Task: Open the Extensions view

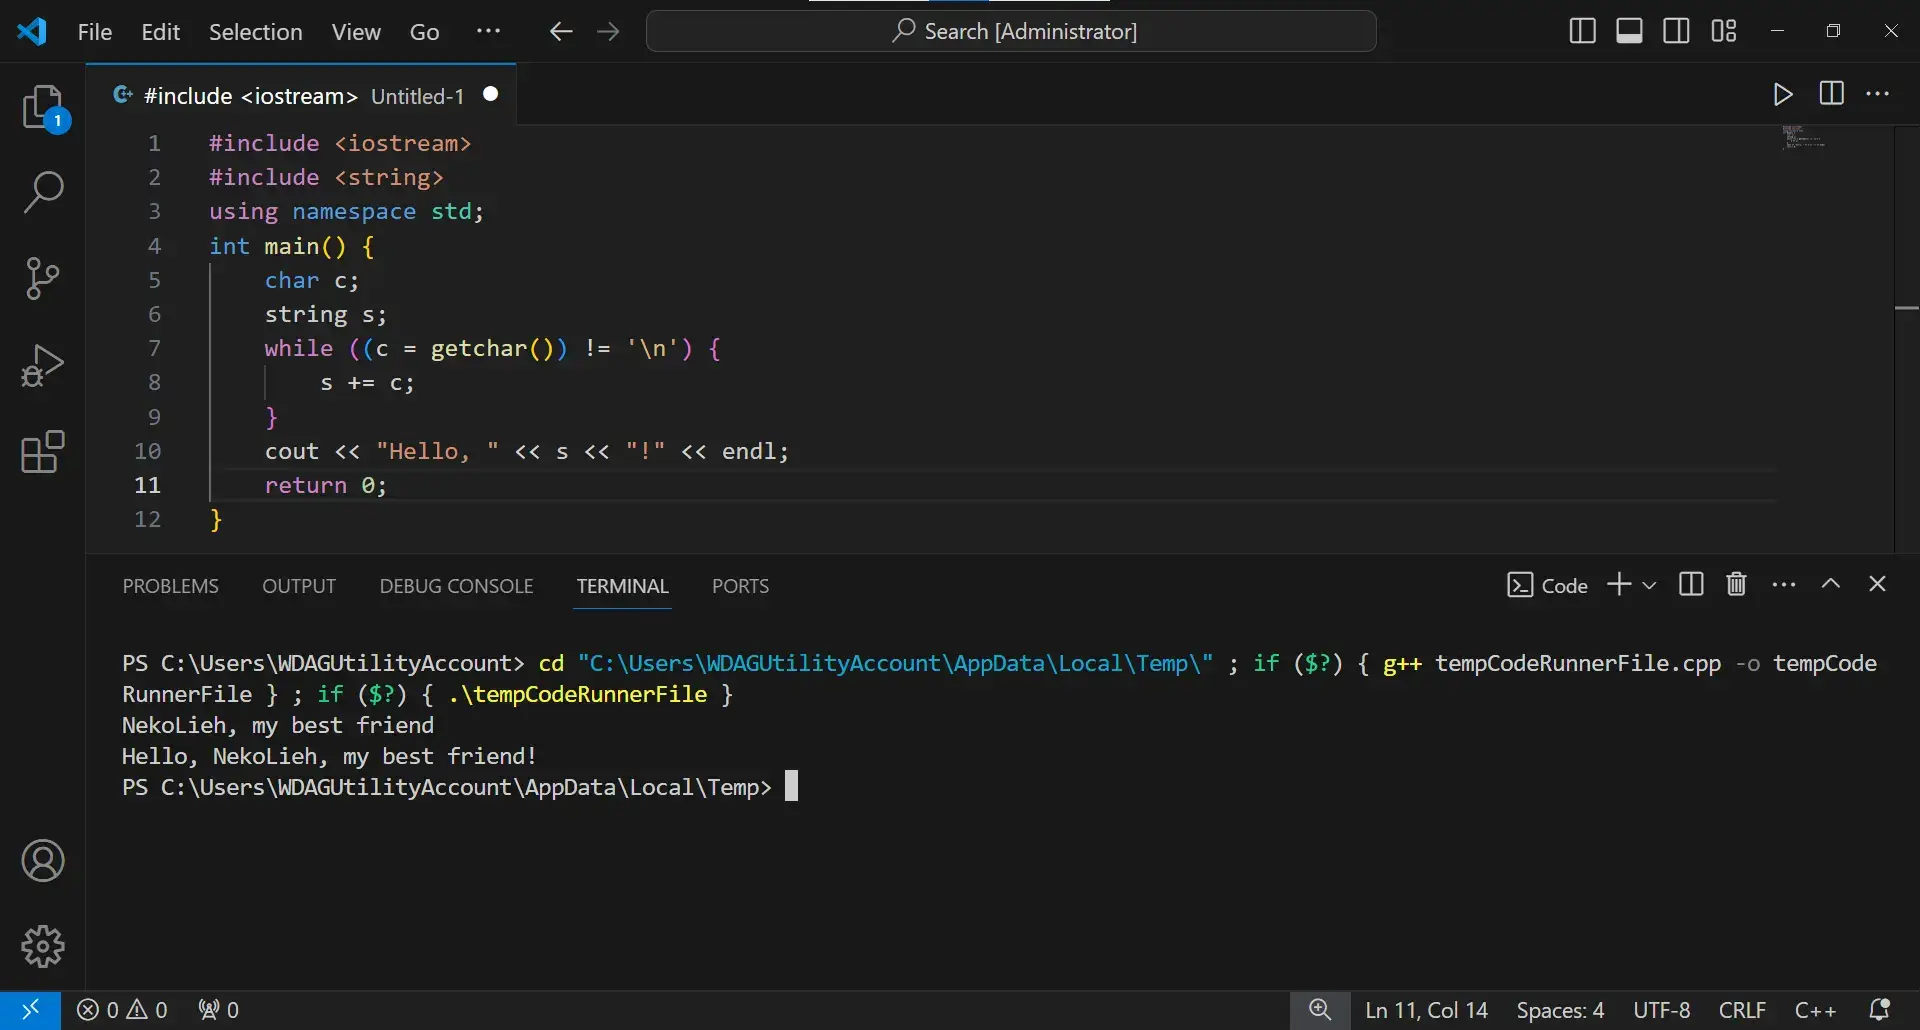Action: [43, 452]
